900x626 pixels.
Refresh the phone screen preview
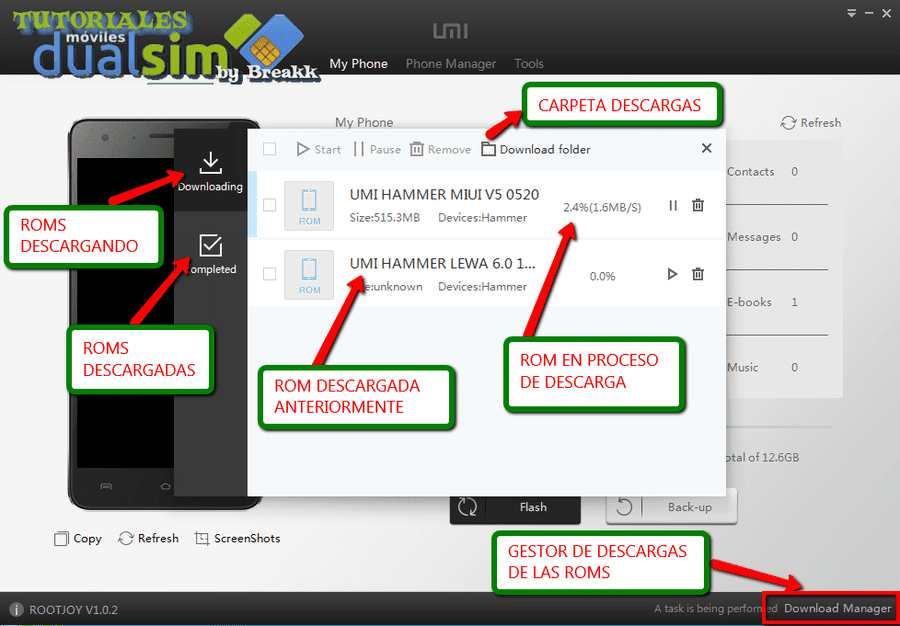(148, 539)
